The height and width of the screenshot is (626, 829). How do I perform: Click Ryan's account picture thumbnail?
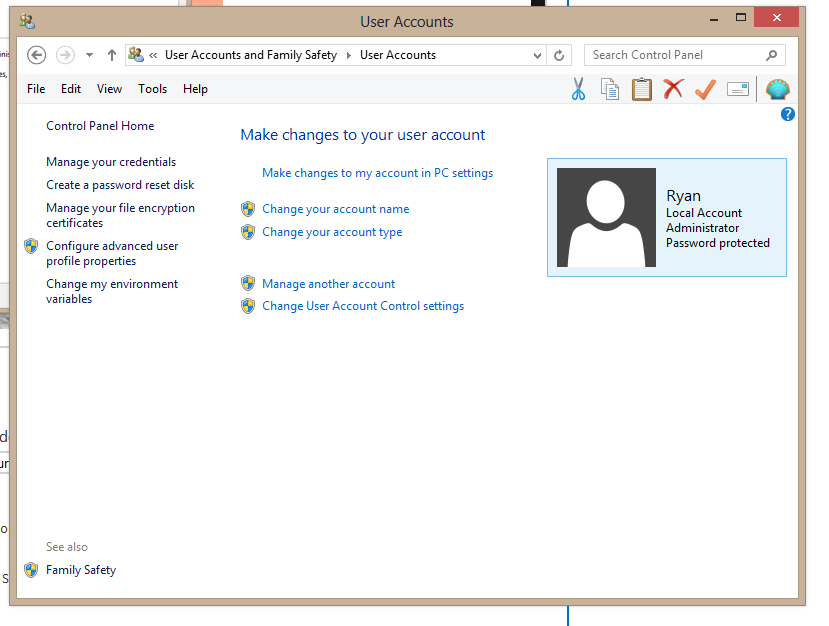pyautogui.click(x=606, y=217)
